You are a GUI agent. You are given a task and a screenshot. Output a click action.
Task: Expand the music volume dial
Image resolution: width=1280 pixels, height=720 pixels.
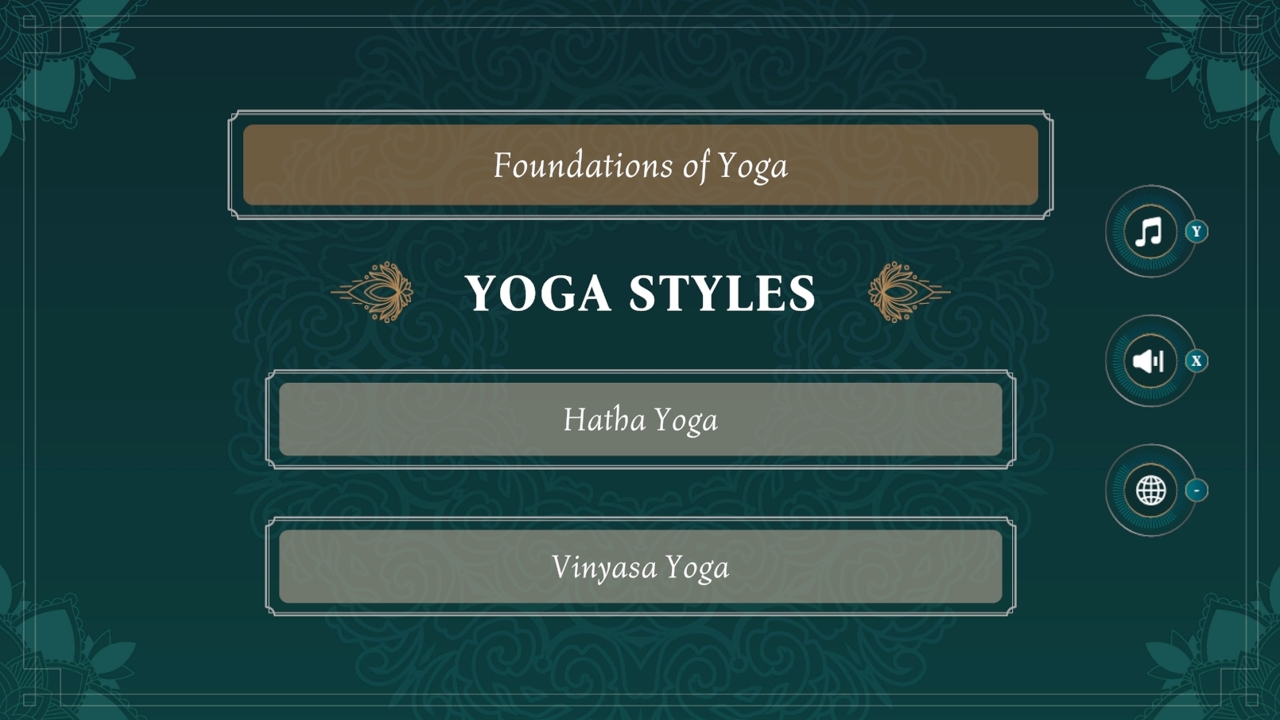[x=1149, y=232]
